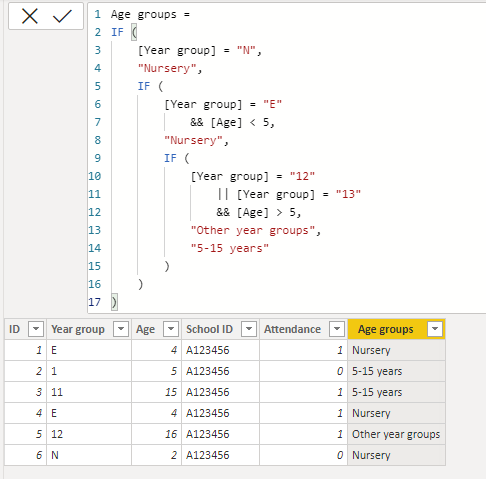Click Year group cell 'N' in row 6
Viewport: 486px width, 479px height.
89,455
